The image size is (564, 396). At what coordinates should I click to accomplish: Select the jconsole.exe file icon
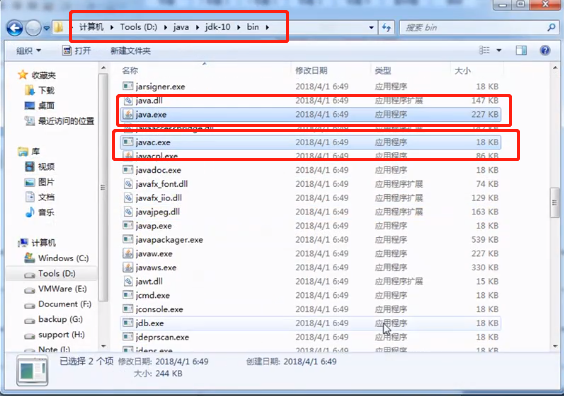tap(128, 309)
